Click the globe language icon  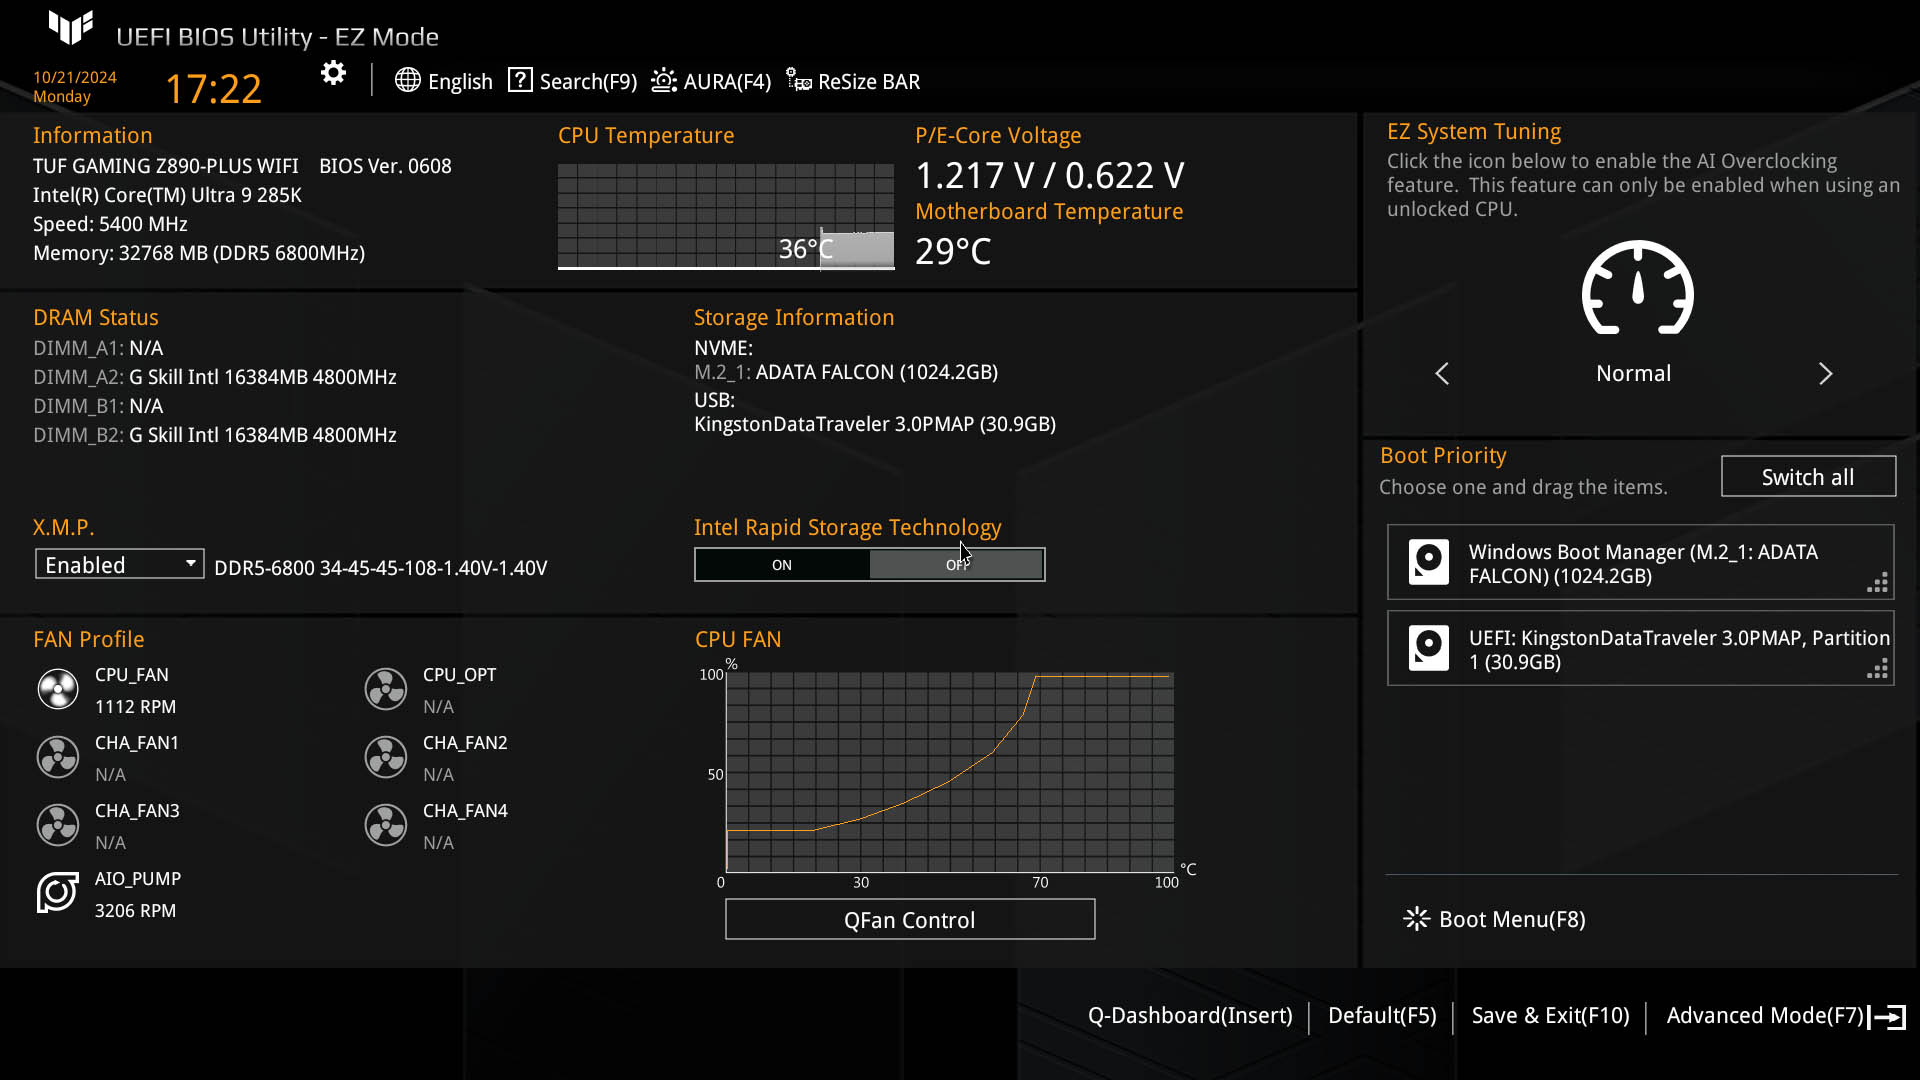(x=407, y=80)
